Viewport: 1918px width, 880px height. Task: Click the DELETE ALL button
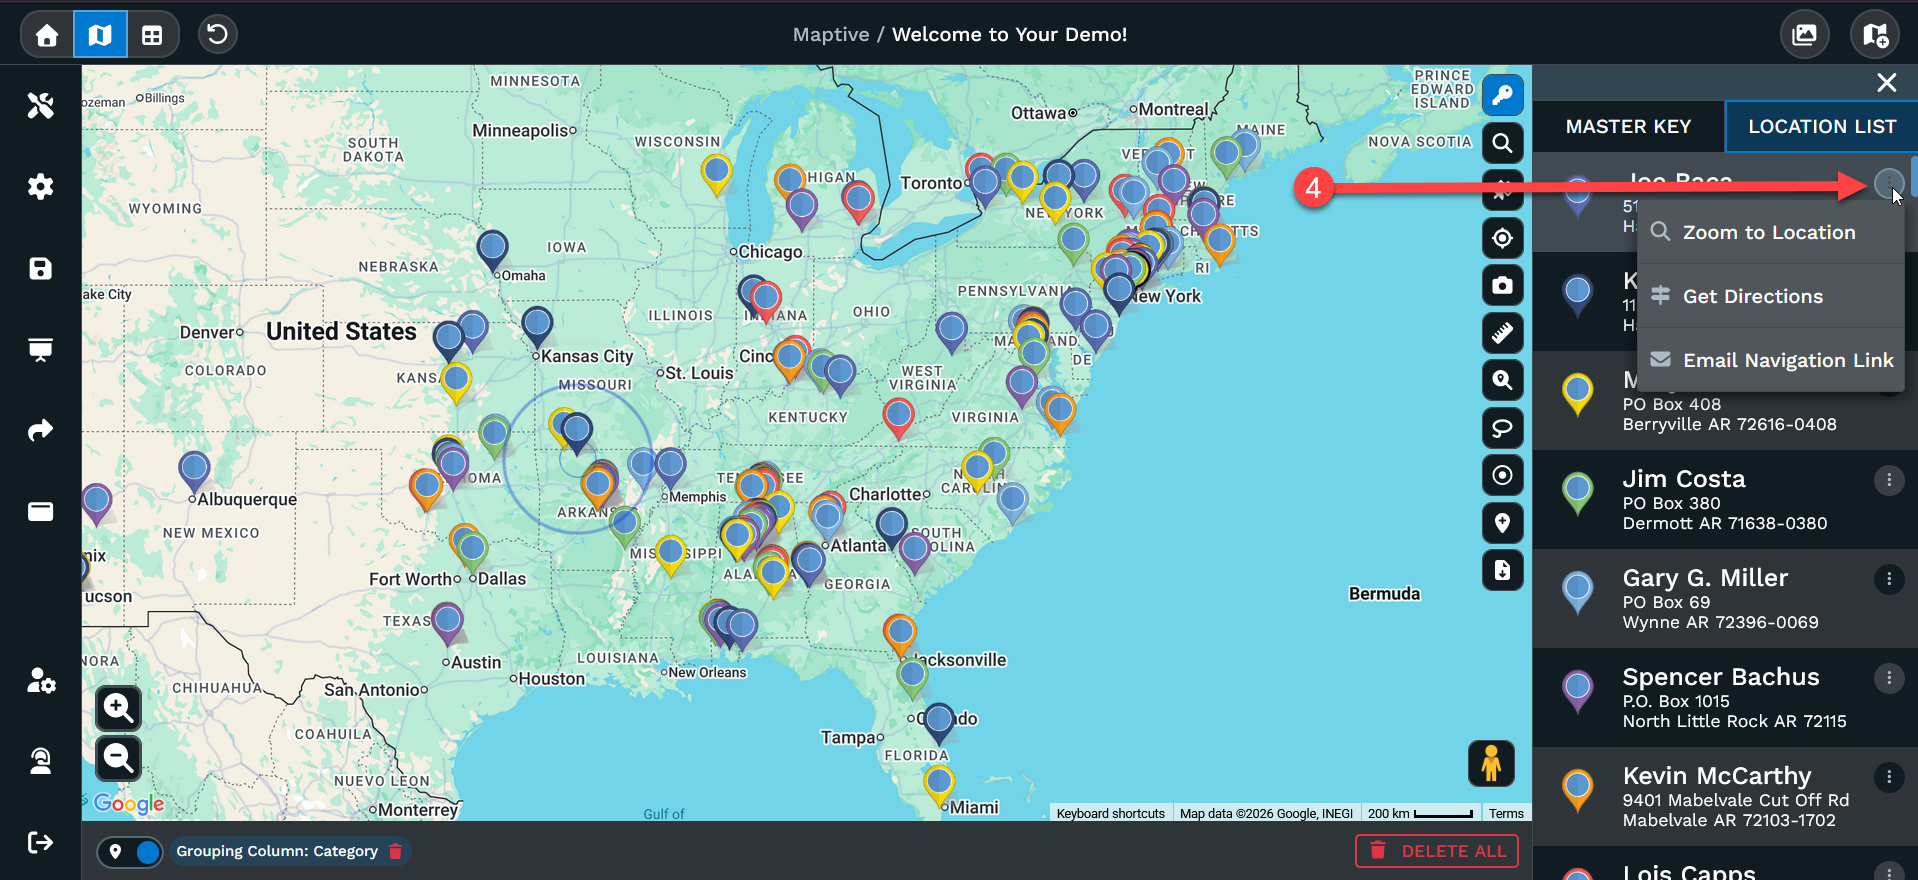(x=1437, y=851)
